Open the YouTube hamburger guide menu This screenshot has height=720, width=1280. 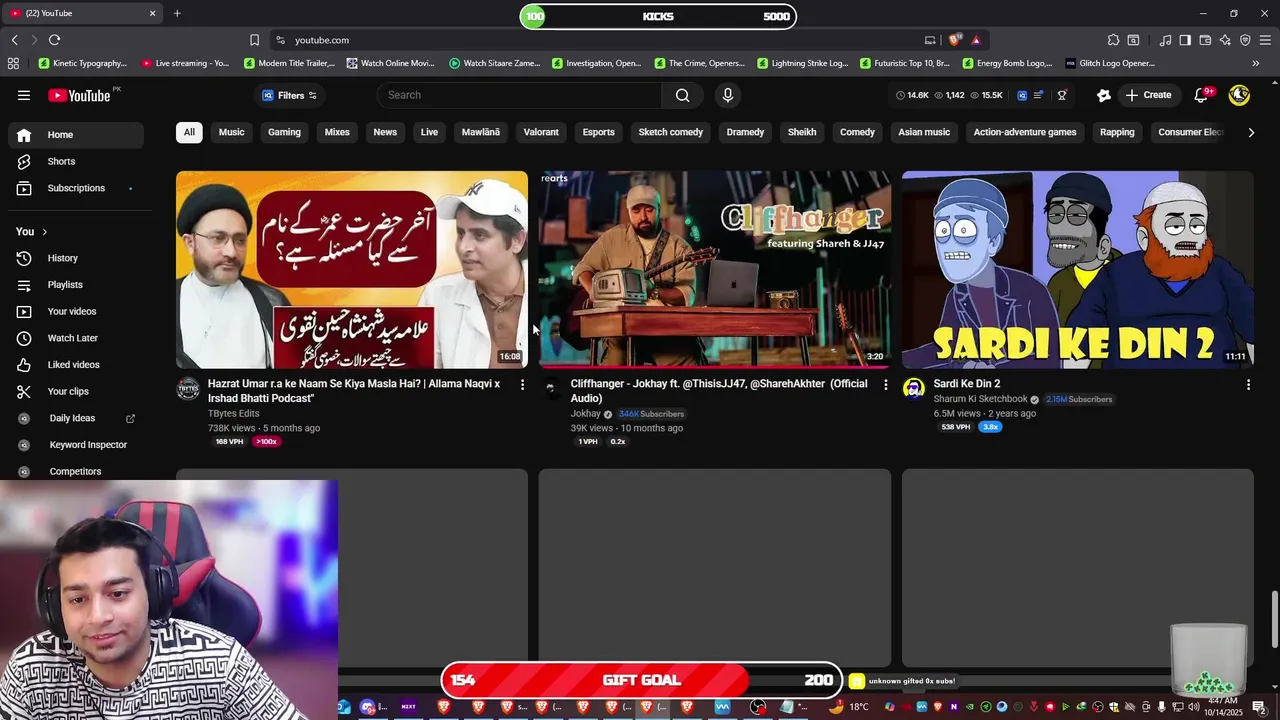[24, 95]
